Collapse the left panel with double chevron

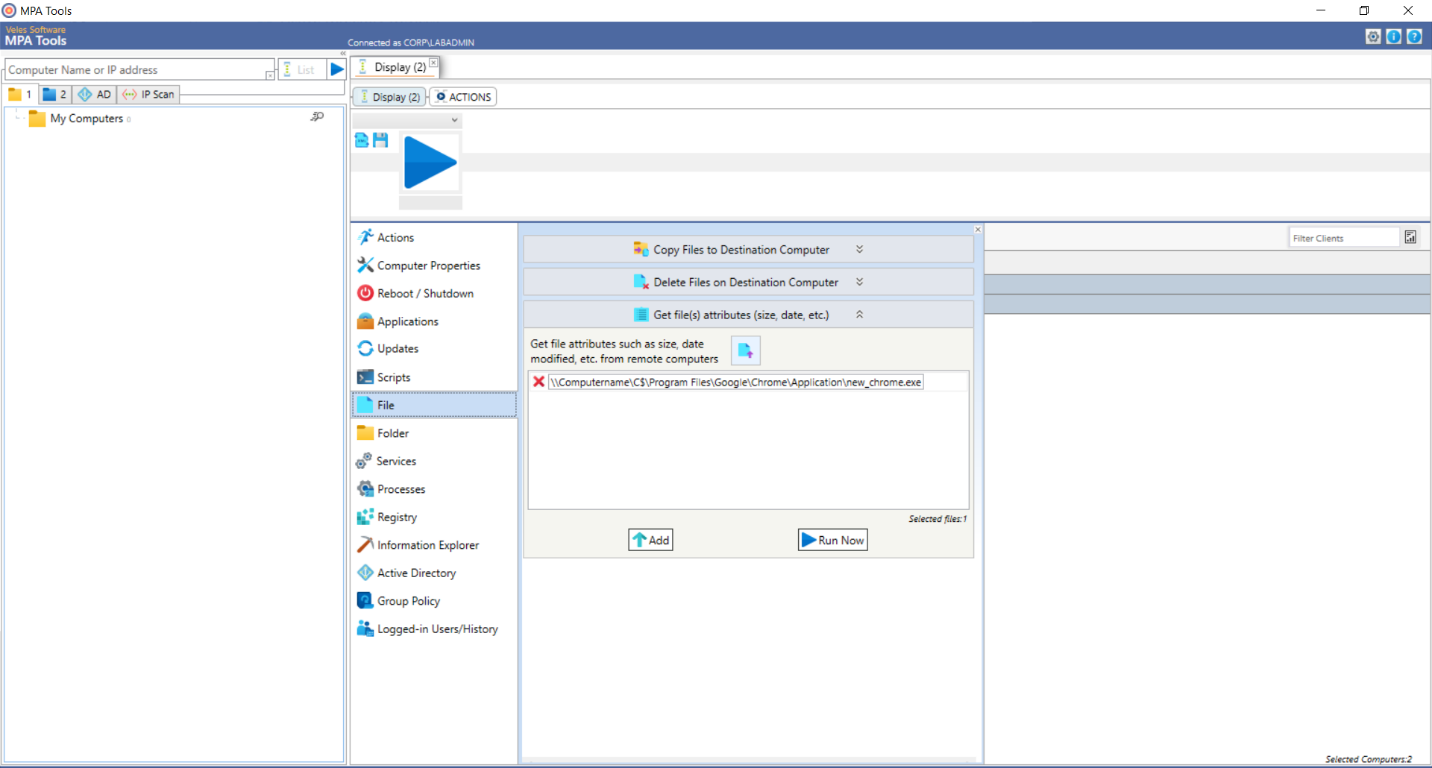point(343,53)
